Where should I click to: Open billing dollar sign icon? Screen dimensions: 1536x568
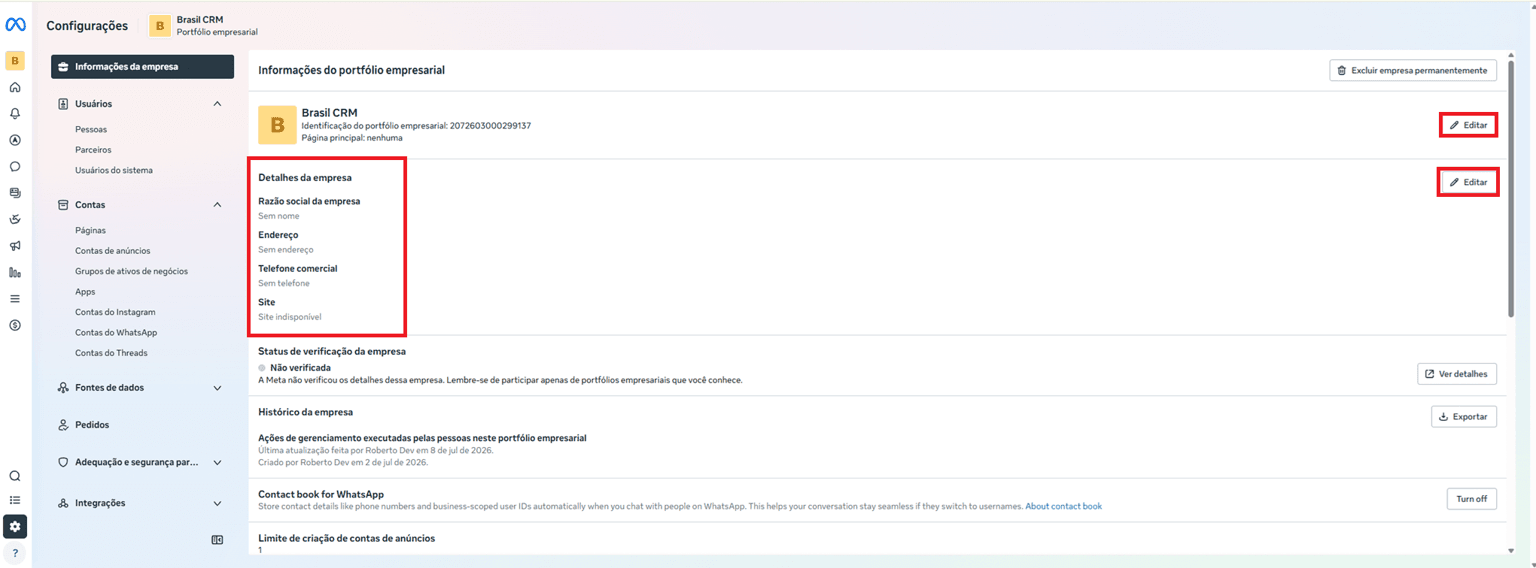[x=15, y=325]
